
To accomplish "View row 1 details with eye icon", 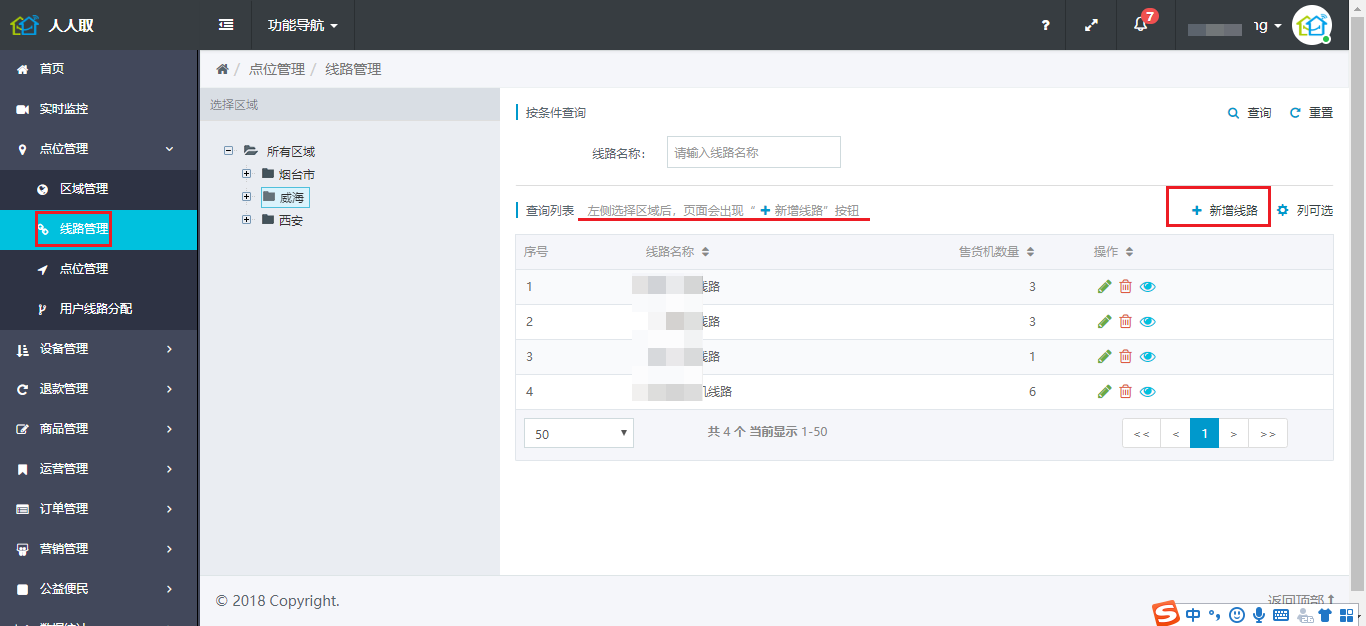I will [1148, 287].
